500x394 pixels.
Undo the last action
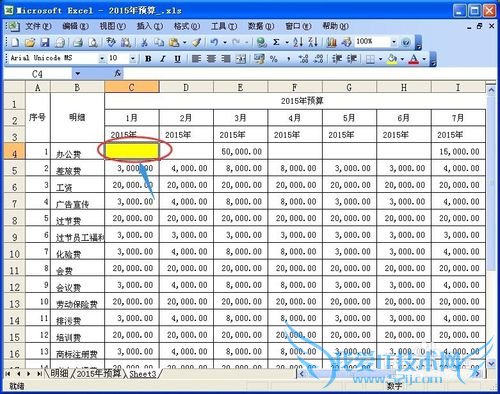[214, 42]
